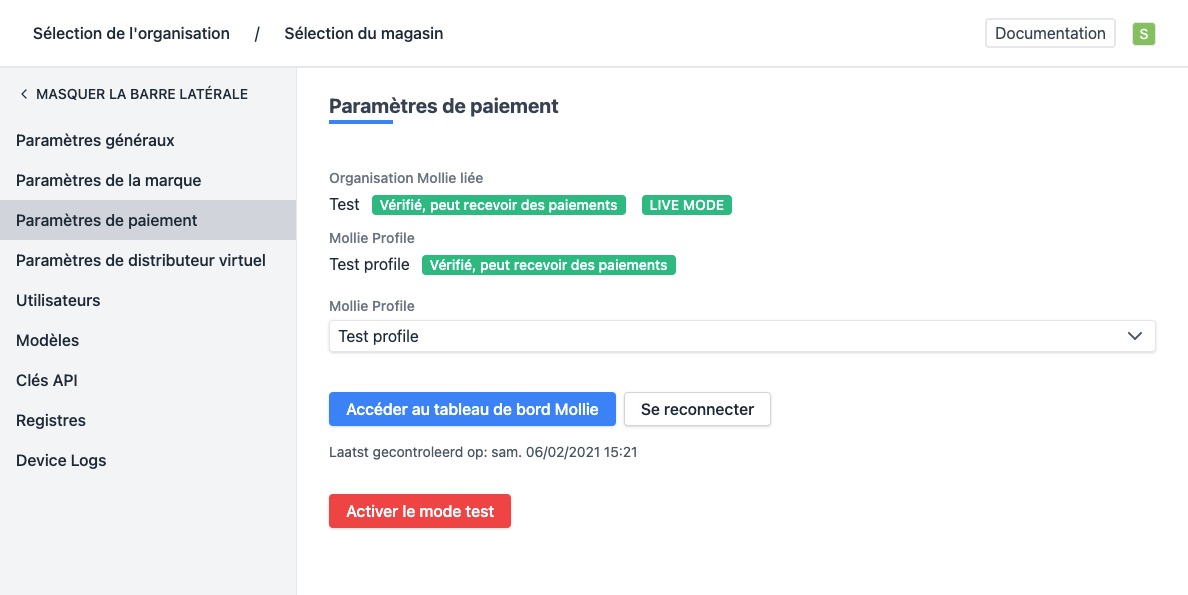Open Sélection de l'organisation selector
The image size is (1188, 595).
[131, 34]
